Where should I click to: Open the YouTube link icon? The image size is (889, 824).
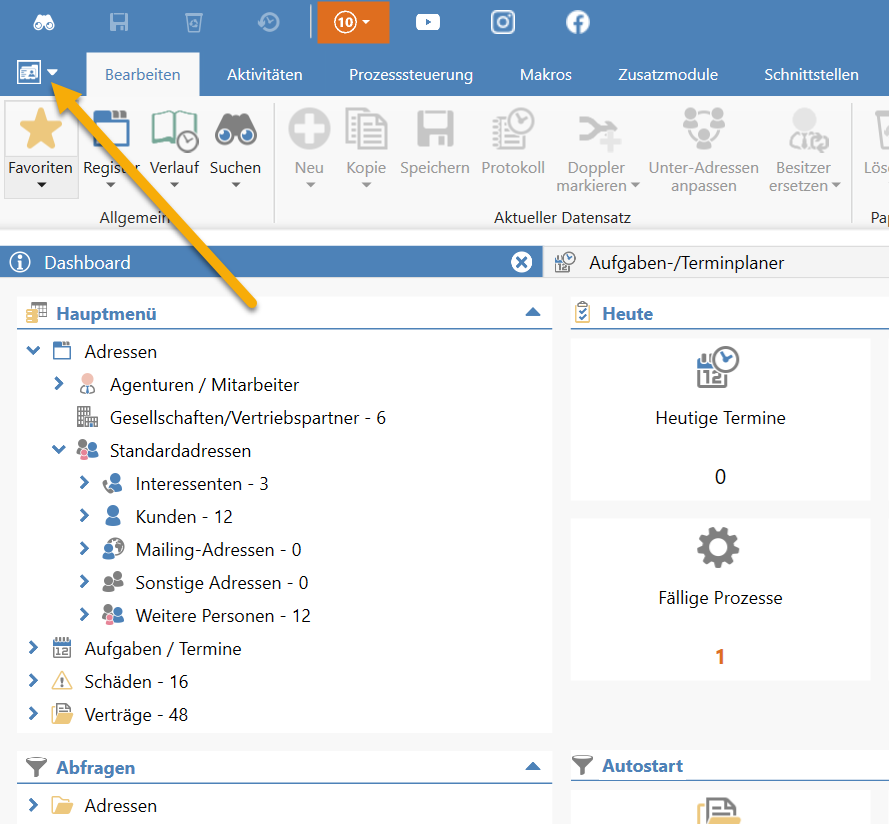pyautogui.click(x=427, y=22)
